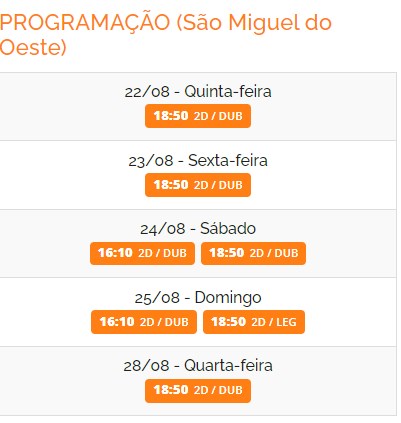Viewport: 401px width, 423px height.
Task: Click the PROGRAMAÇÃO heading word
Action: click(85, 23)
